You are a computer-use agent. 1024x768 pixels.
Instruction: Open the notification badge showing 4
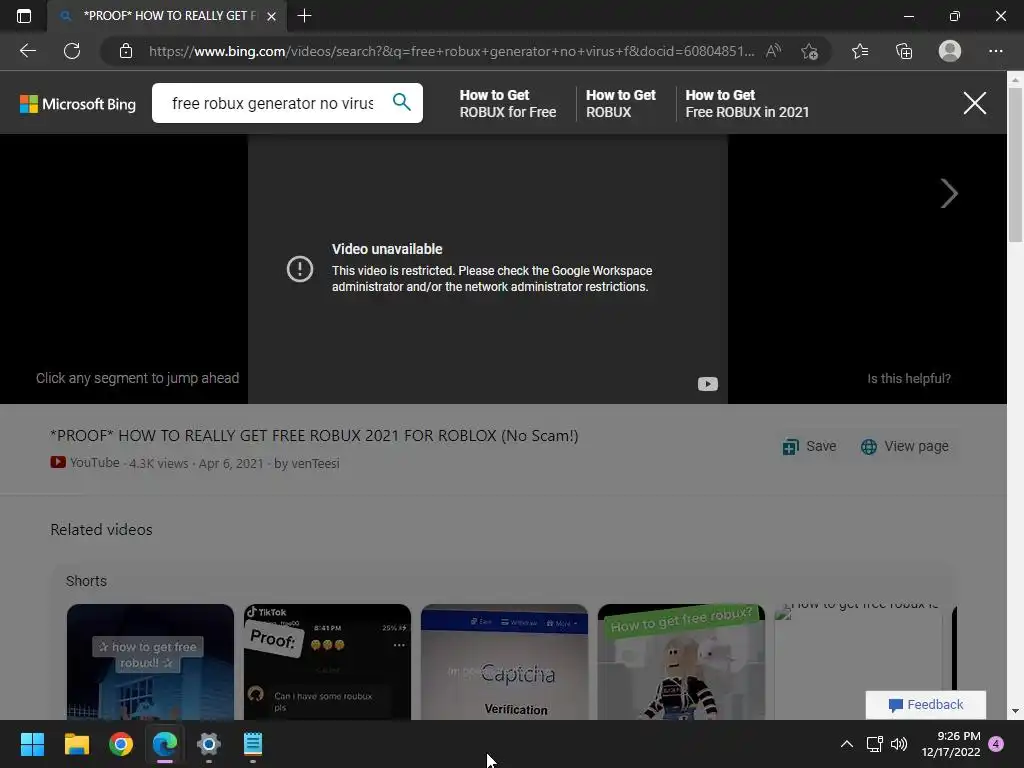click(996, 744)
